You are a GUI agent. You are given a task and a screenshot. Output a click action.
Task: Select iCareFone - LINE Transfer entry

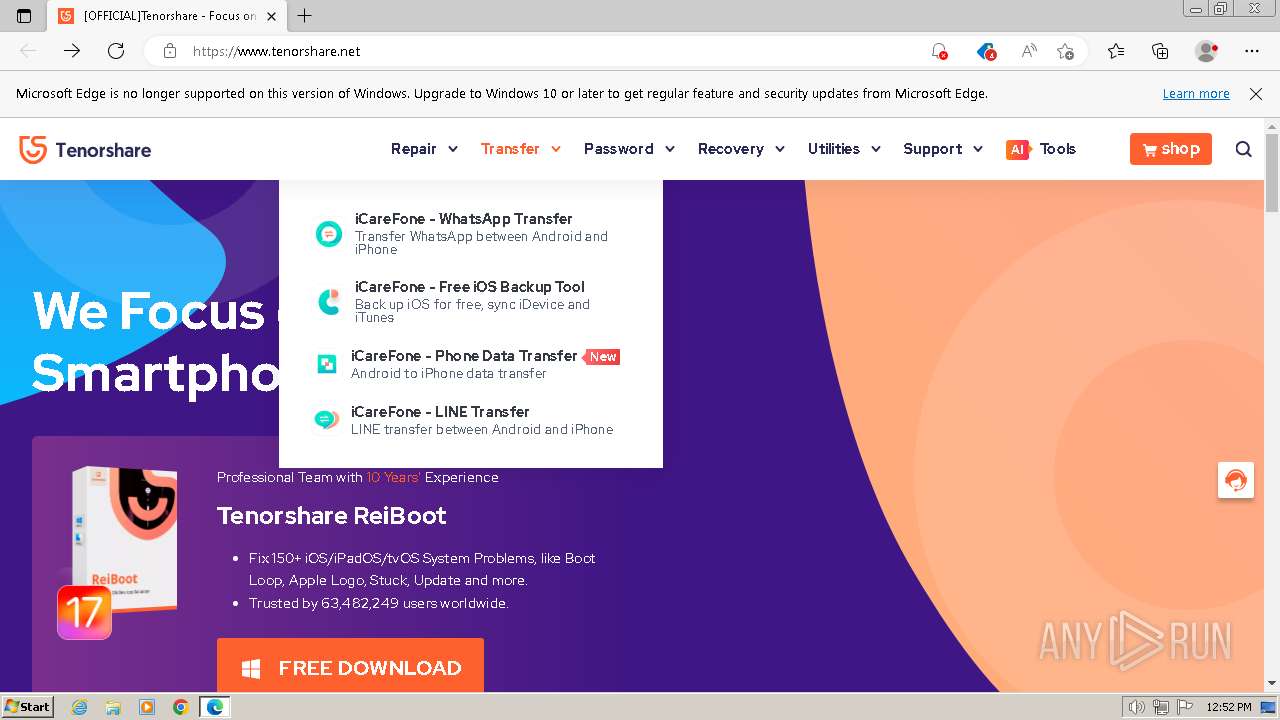click(x=470, y=420)
